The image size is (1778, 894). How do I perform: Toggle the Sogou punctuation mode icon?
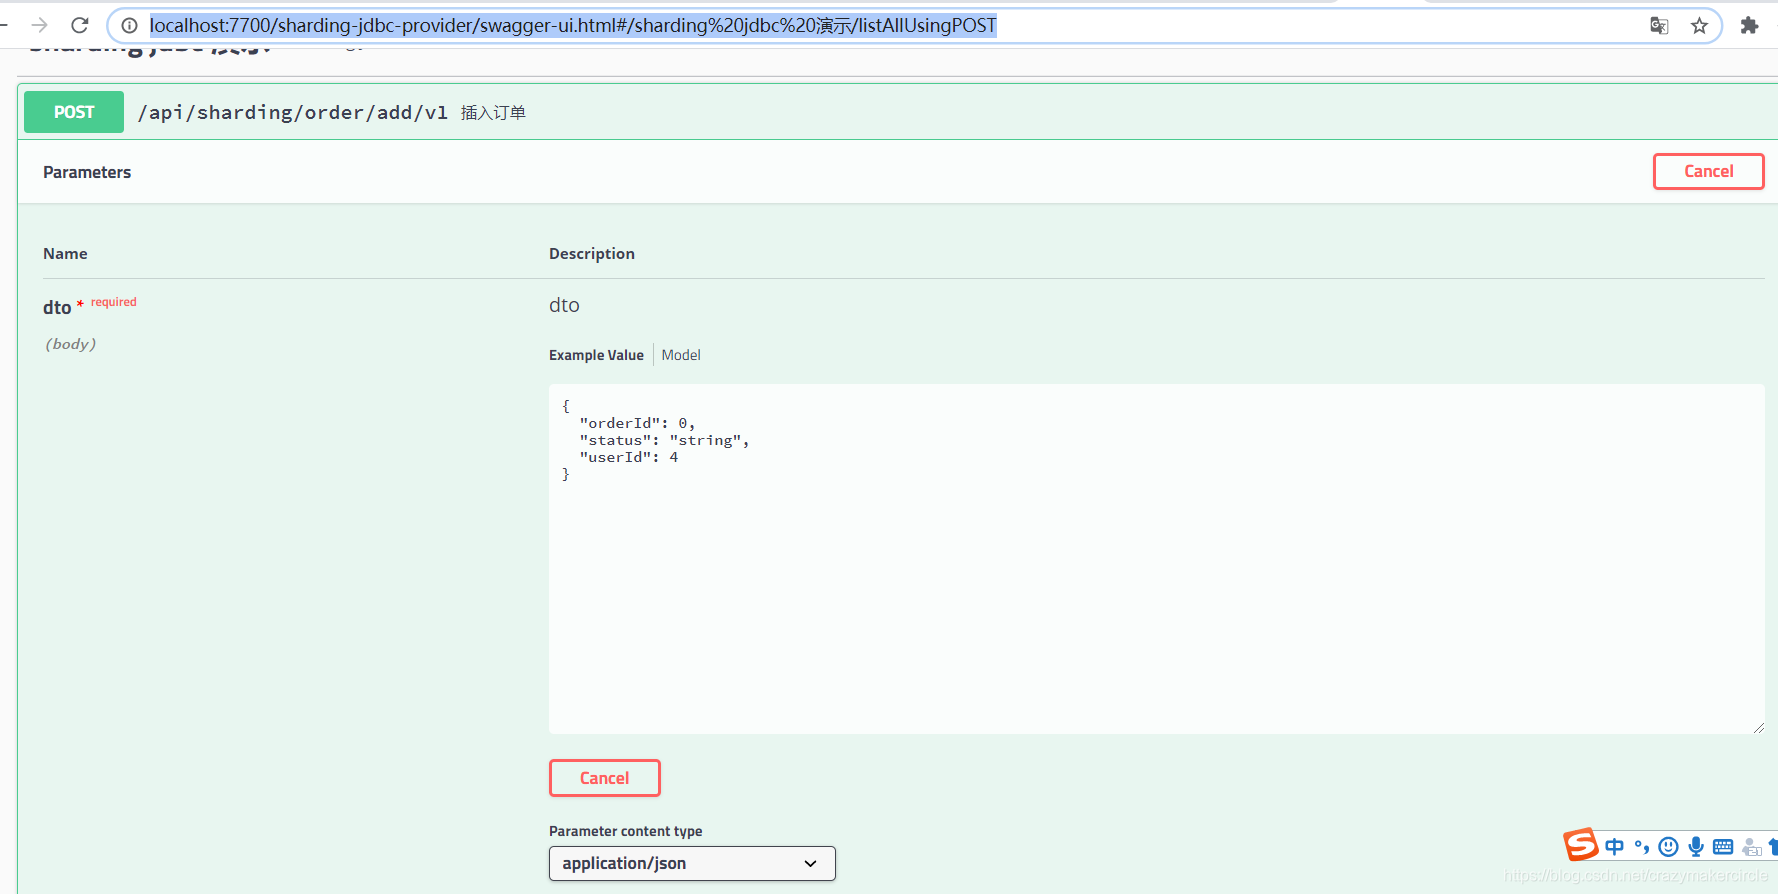click(x=1642, y=847)
